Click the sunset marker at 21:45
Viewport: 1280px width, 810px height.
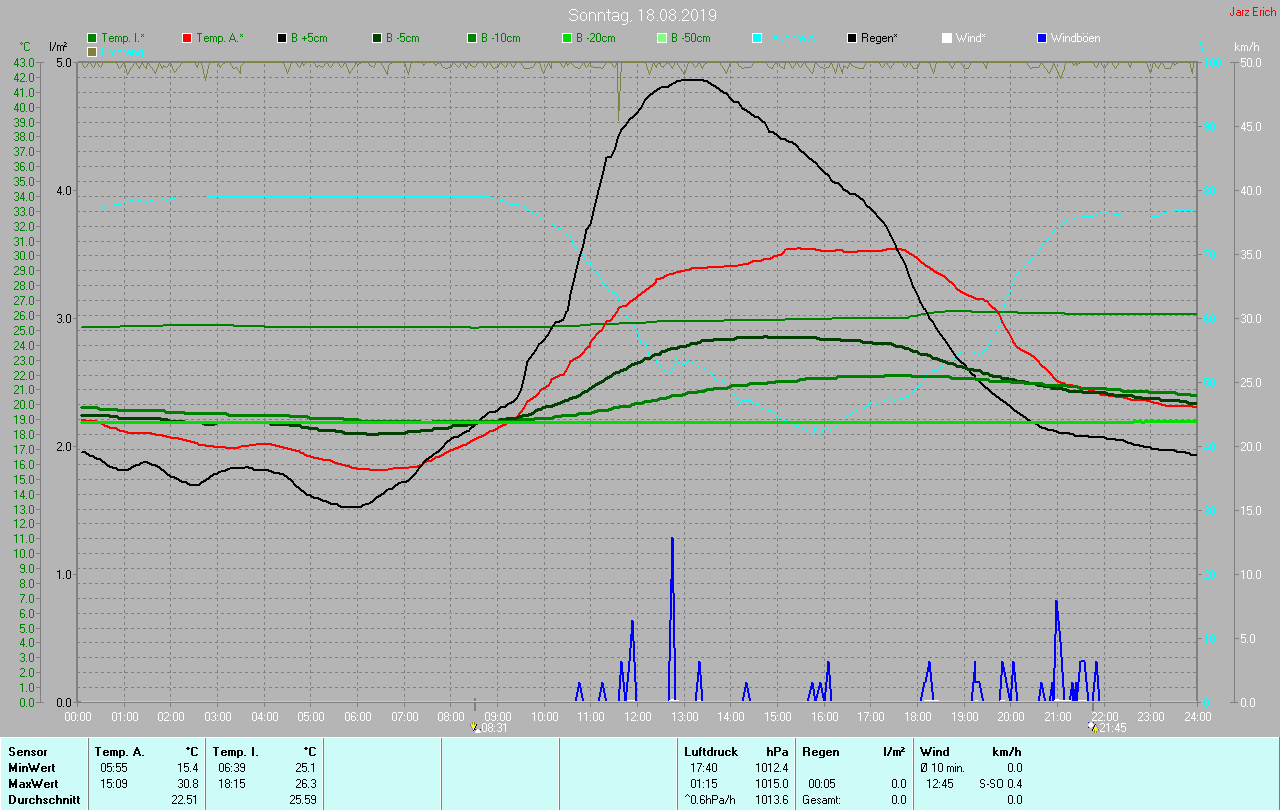(1093, 727)
